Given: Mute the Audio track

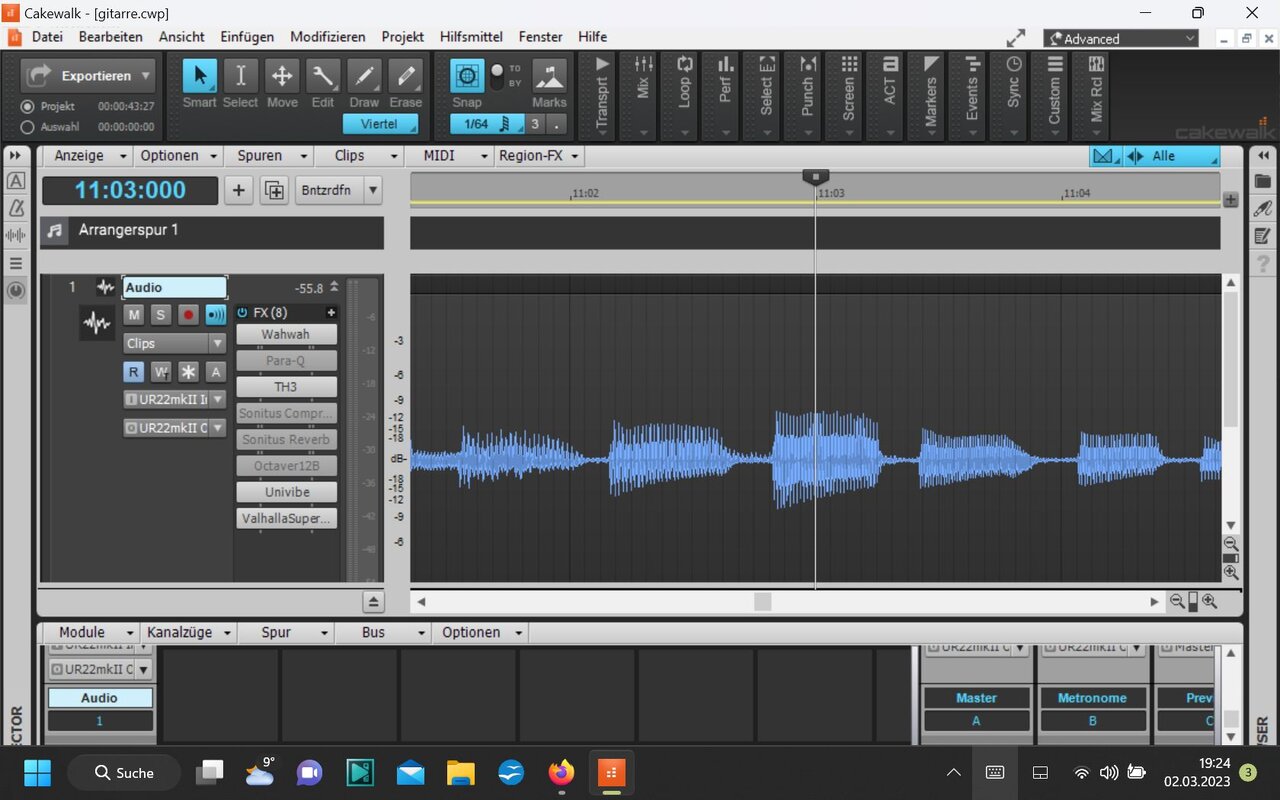Looking at the screenshot, I should [133, 315].
